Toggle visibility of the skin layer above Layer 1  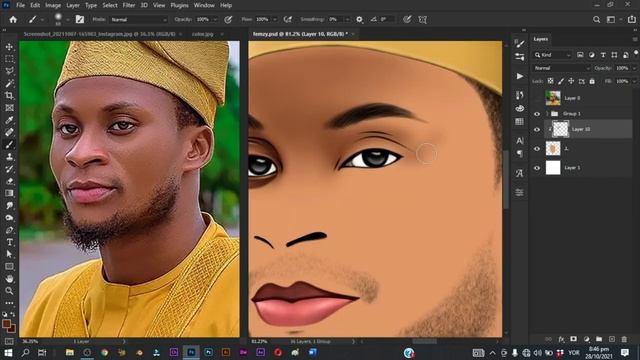pyautogui.click(x=537, y=149)
